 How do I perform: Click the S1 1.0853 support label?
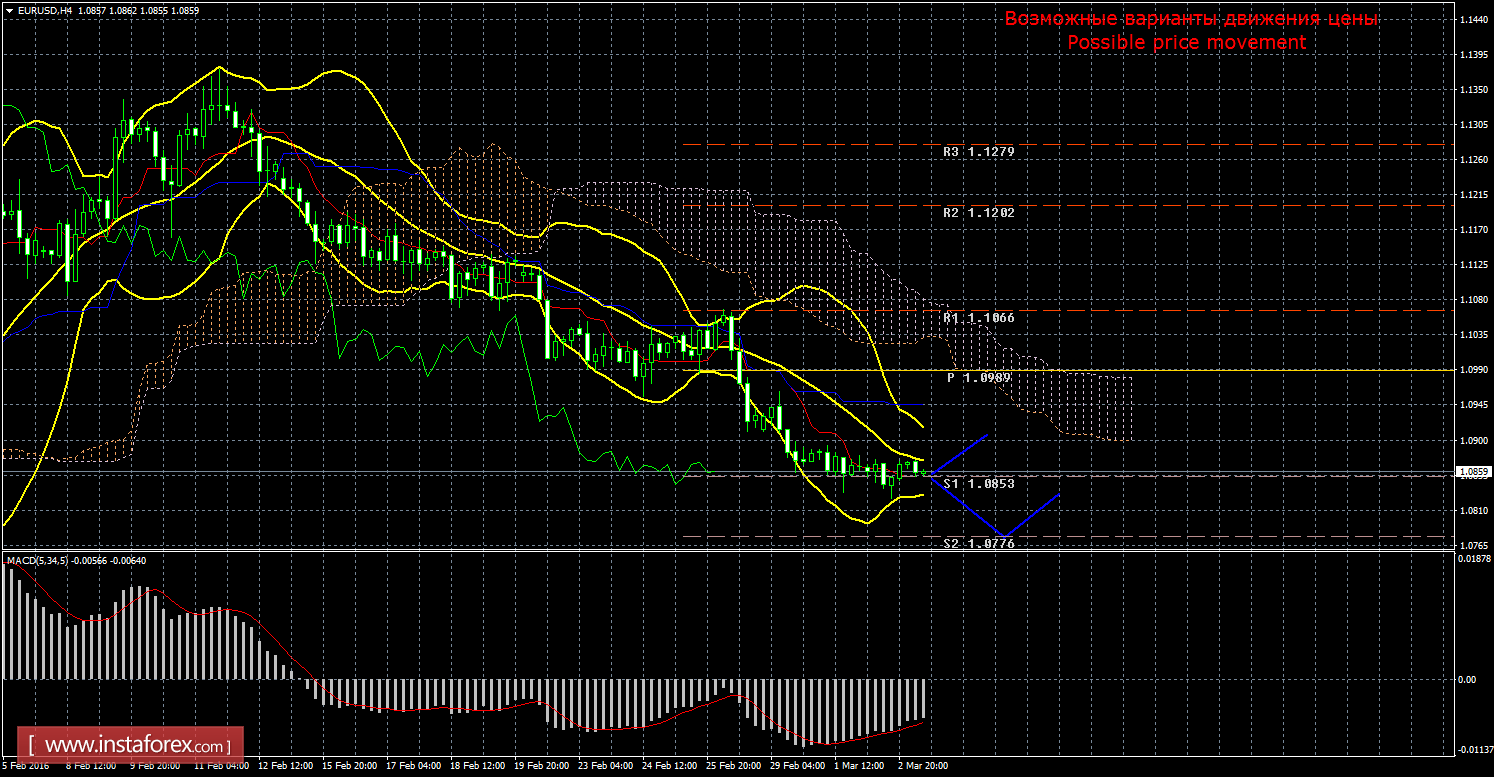pyautogui.click(x=978, y=483)
